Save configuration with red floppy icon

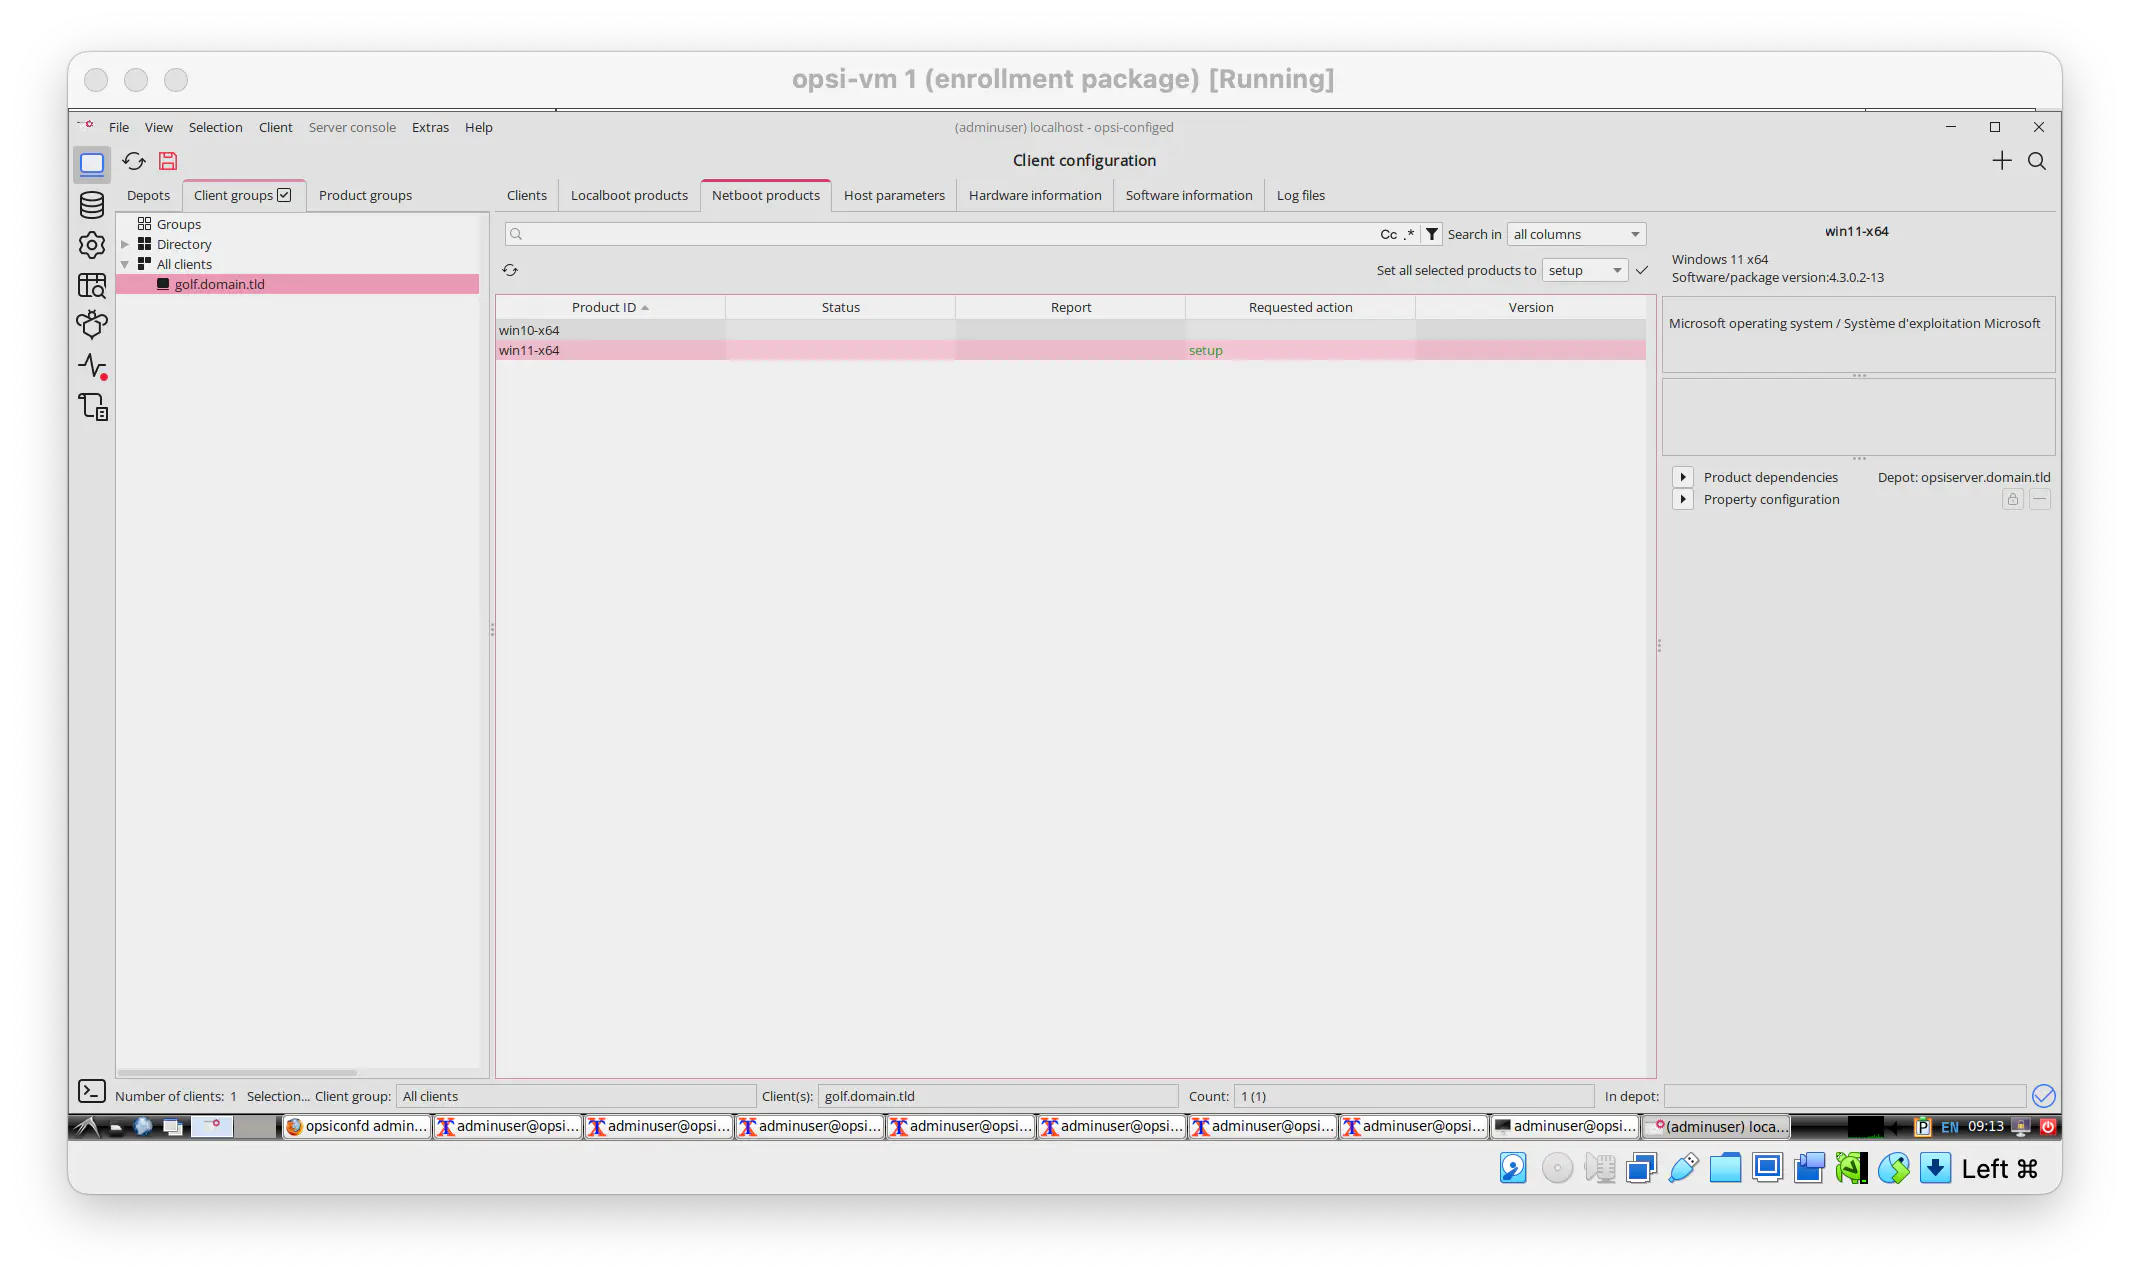(168, 161)
